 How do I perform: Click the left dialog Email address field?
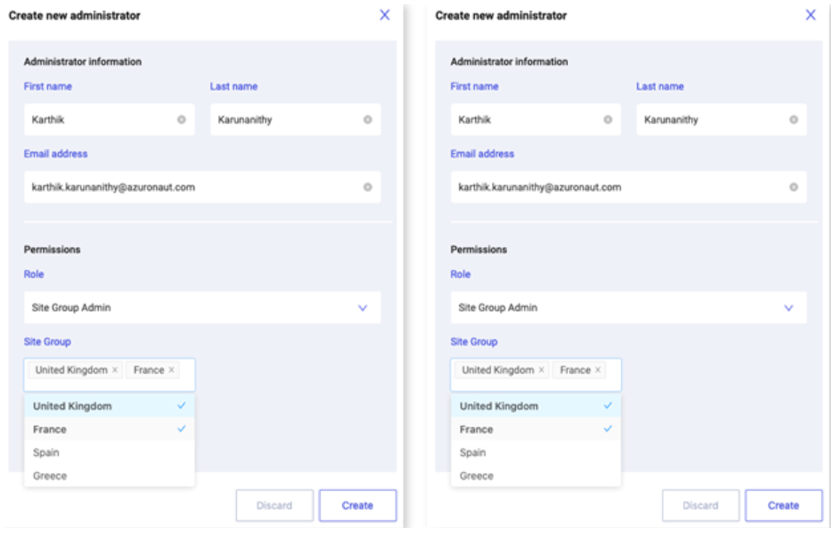coord(202,187)
